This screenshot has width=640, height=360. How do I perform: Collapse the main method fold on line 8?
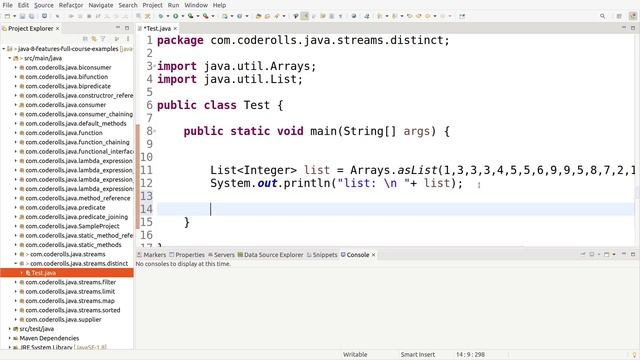155,131
